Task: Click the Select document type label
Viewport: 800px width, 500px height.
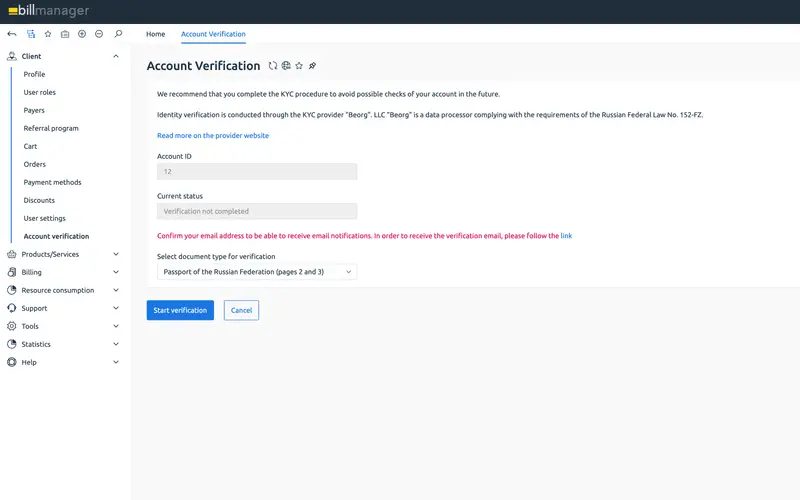Action: pos(216,257)
